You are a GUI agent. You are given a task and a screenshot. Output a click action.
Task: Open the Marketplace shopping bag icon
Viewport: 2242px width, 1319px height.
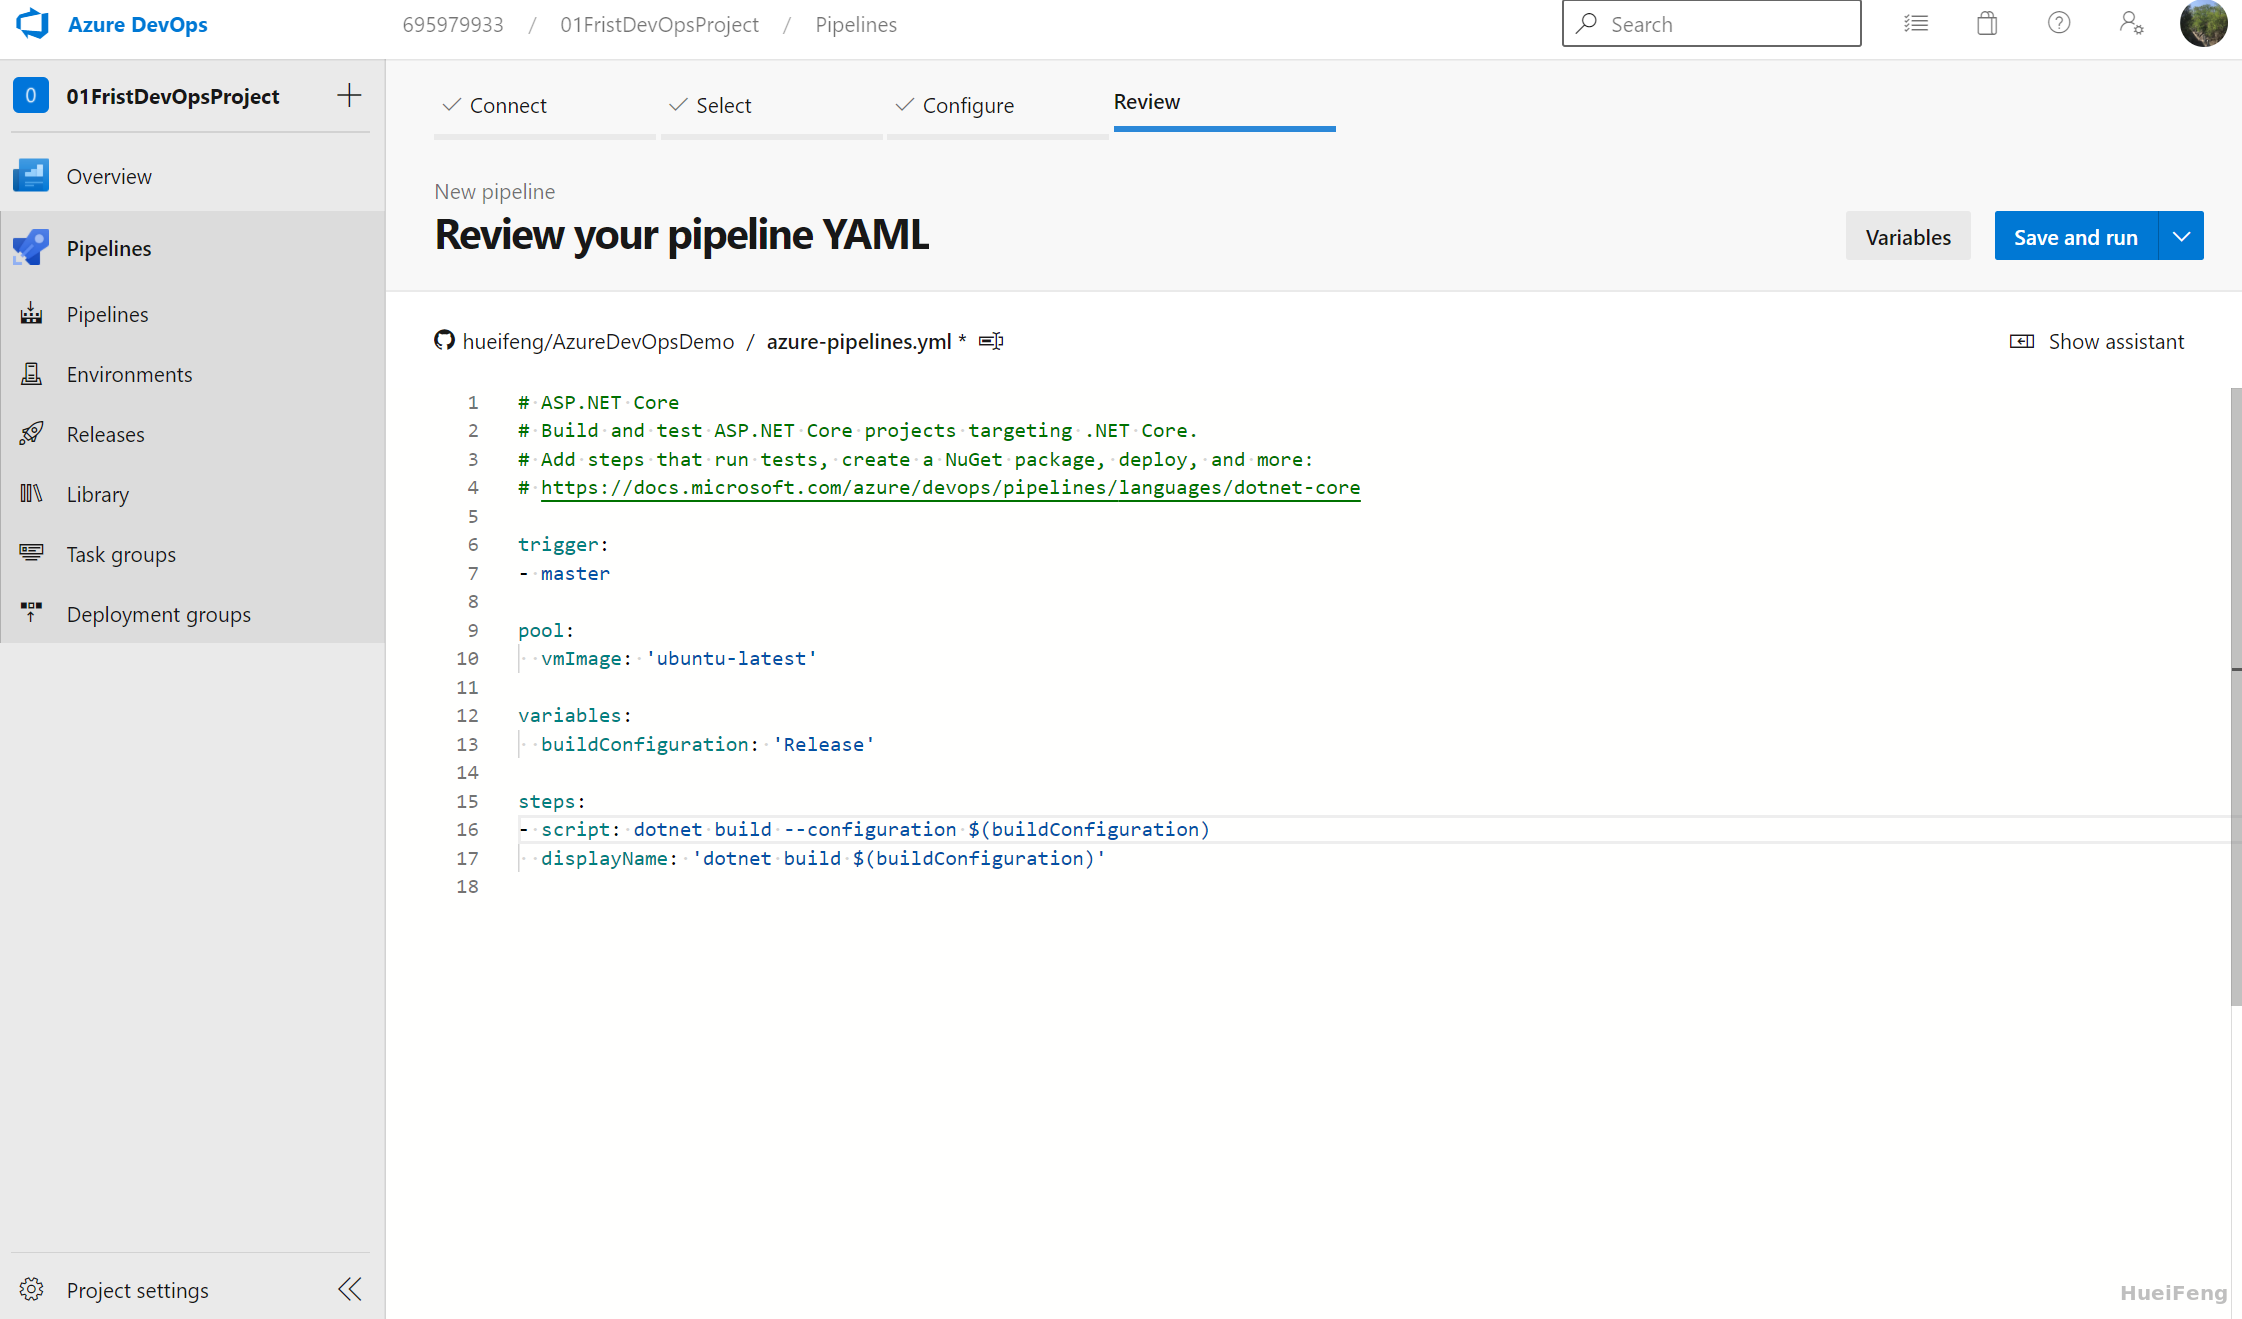[x=1987, y=23]
